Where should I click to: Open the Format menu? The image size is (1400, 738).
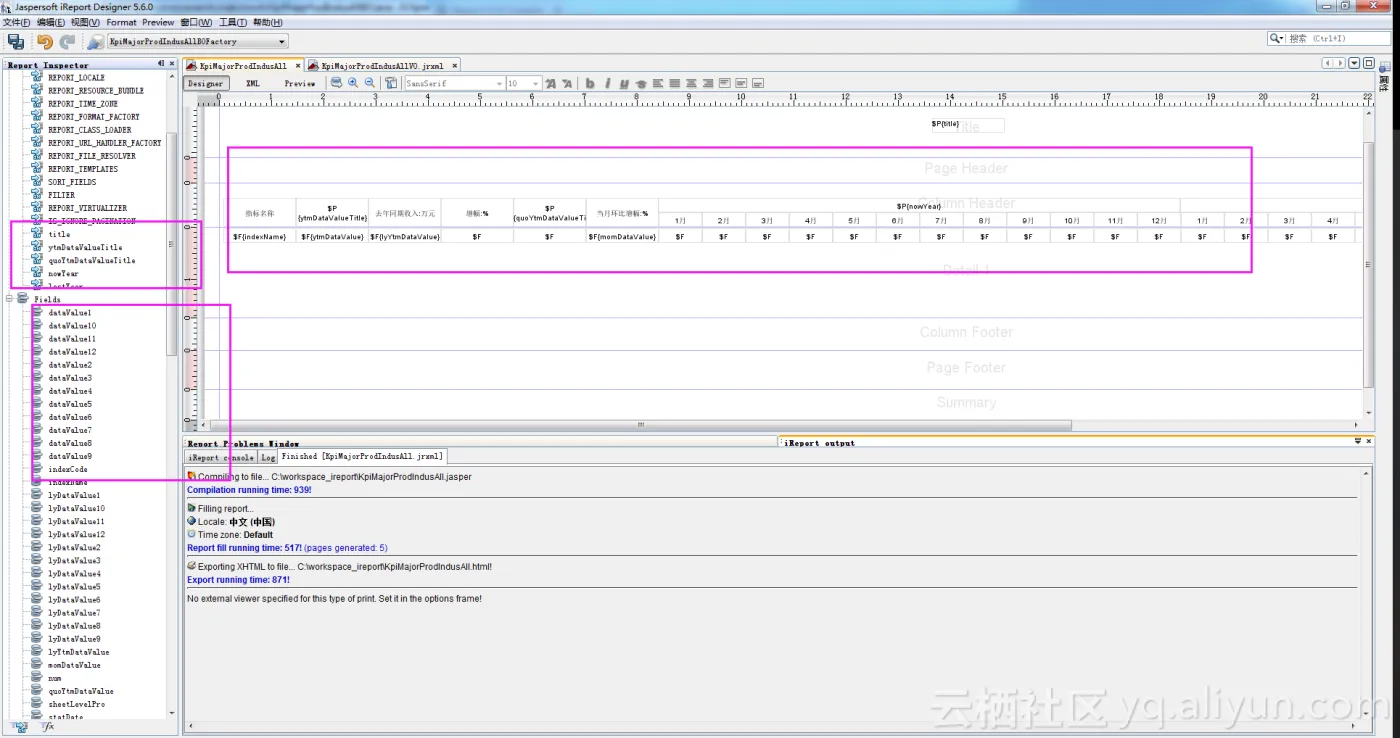pos(121,22)
